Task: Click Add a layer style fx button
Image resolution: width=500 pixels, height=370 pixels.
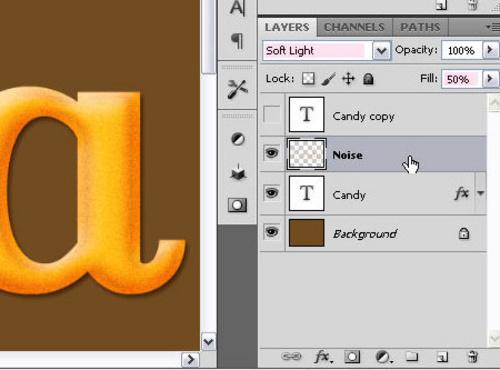Action: [x=323, y=357]
